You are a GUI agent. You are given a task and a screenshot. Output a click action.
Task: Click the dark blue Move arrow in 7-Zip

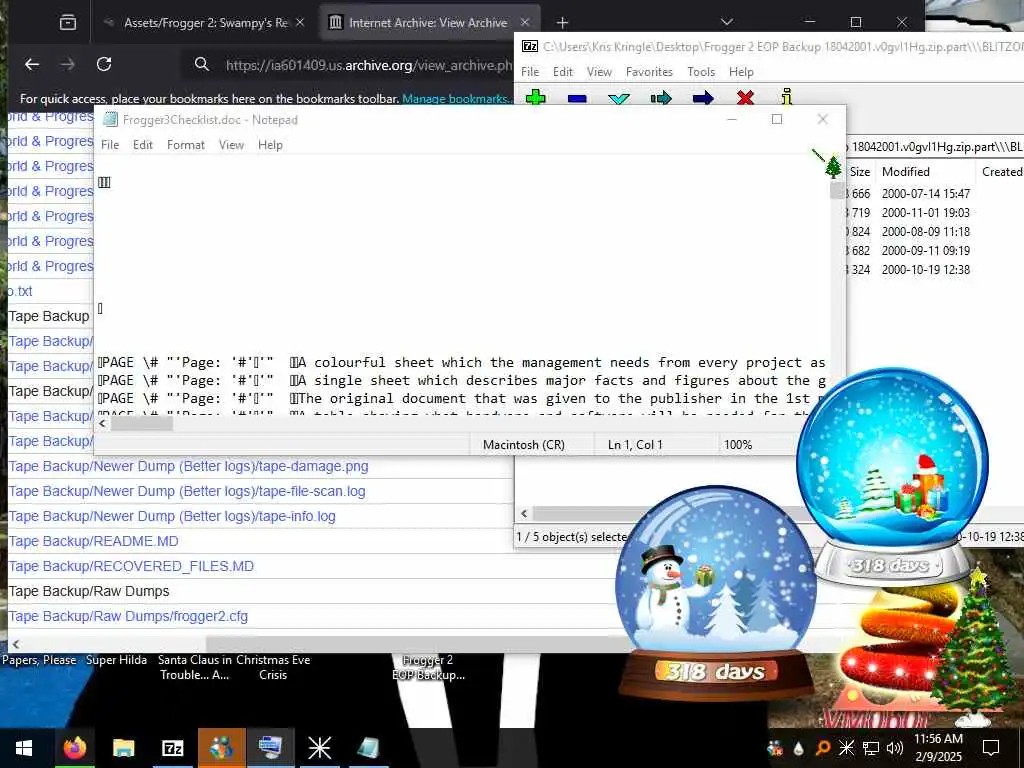click(703, 99)
